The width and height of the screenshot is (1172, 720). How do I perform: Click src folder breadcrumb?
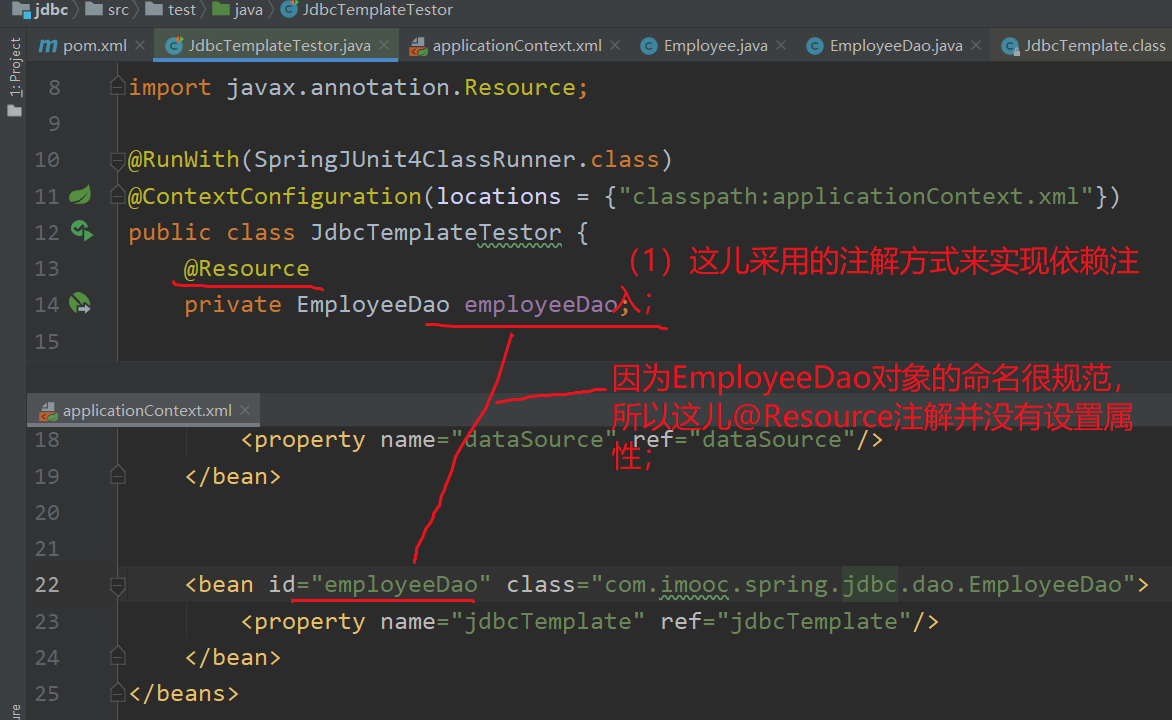click(108, 10)
